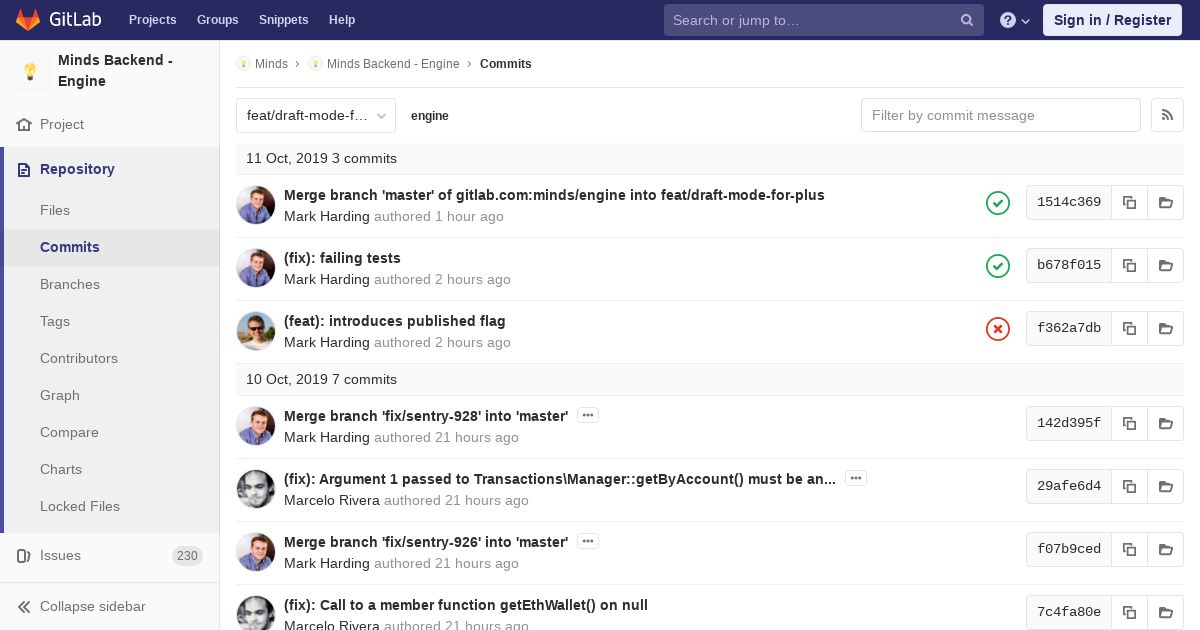
Task: Focus the Search or jump to field
Action: [x=824, y=20]
